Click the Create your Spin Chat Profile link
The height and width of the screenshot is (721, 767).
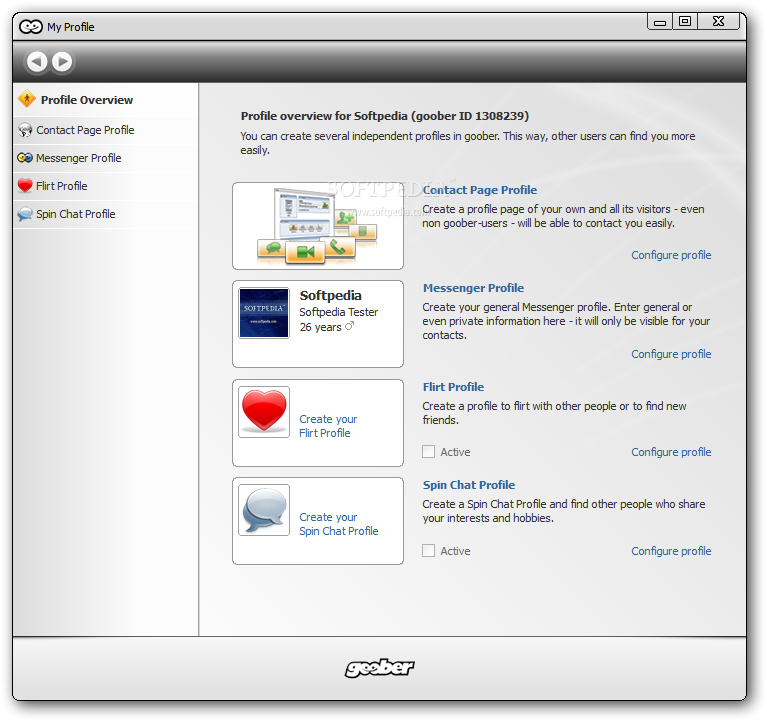(338, 524)
